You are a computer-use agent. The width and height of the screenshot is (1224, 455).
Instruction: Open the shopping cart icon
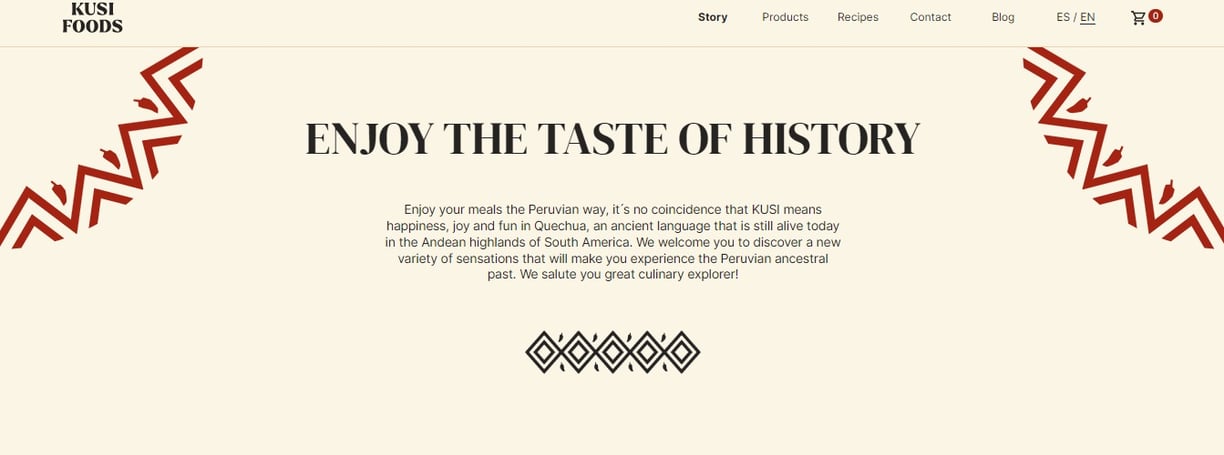click(x=1138, y=18)
